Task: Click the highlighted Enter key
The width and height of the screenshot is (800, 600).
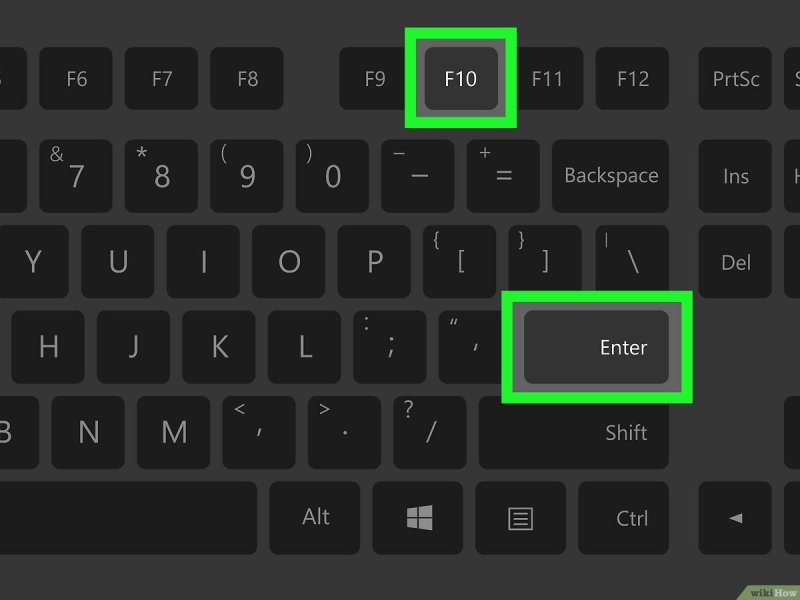Action: click(x=596, y=347)
